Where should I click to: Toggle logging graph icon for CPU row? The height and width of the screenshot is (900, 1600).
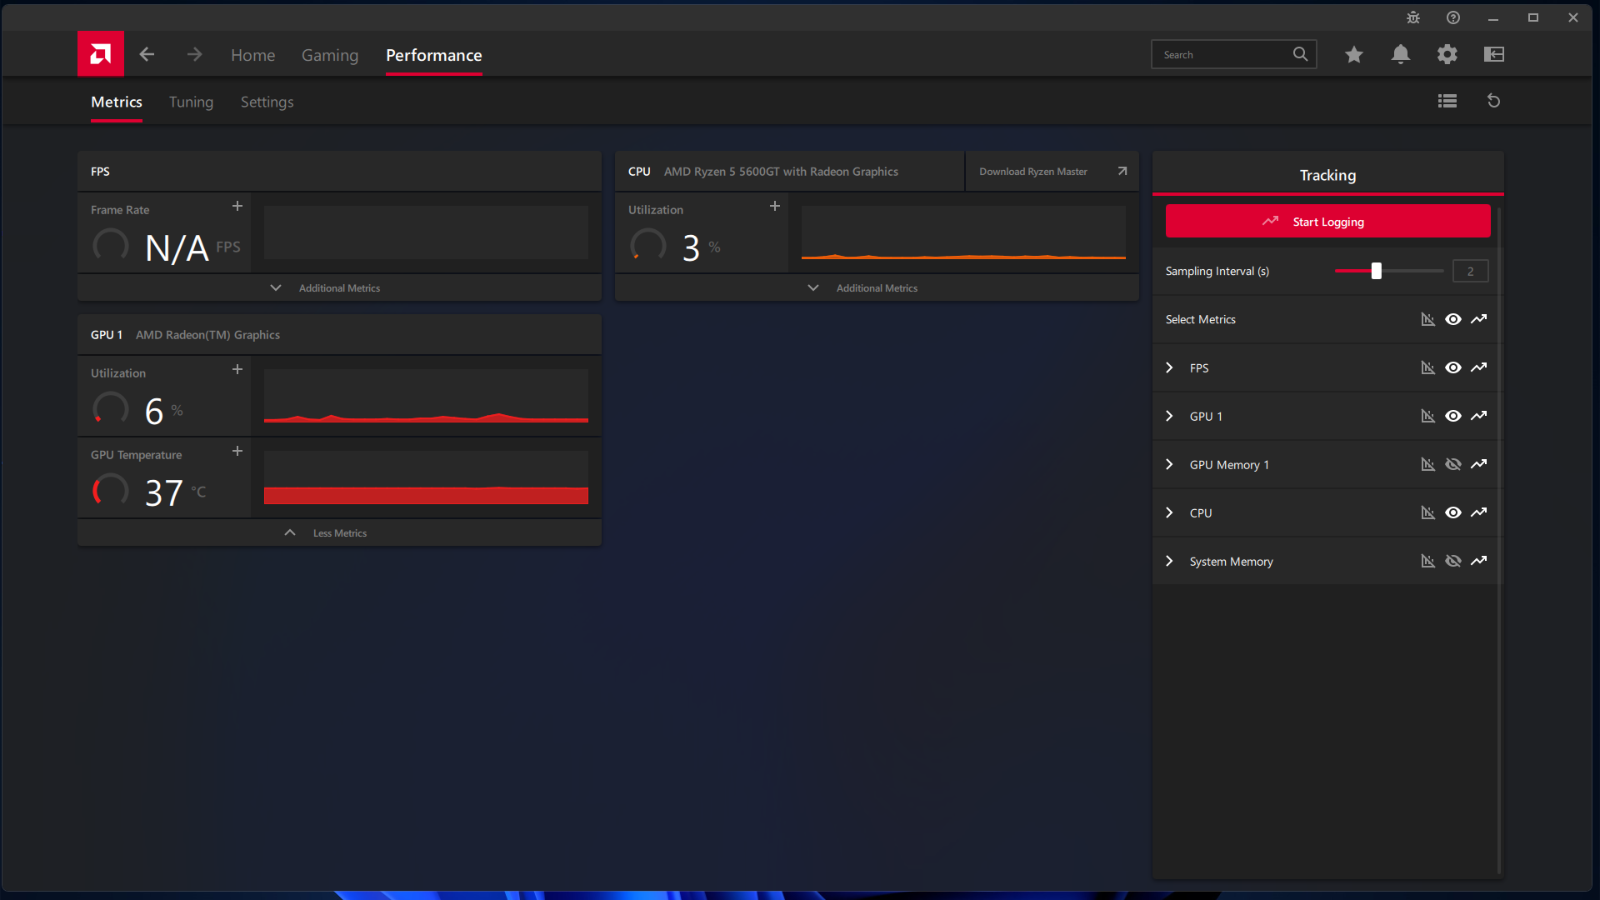(x=1479, y=513)
